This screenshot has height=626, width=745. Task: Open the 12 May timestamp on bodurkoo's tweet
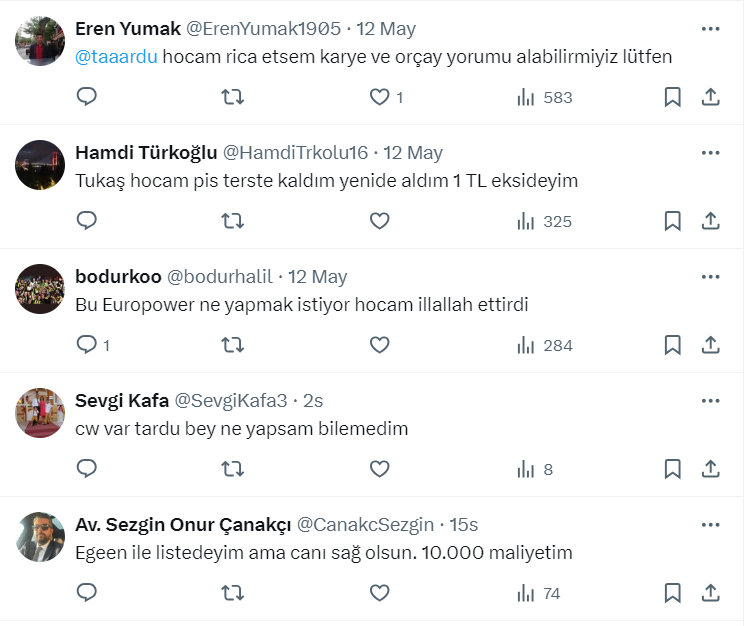click(317, 277)
